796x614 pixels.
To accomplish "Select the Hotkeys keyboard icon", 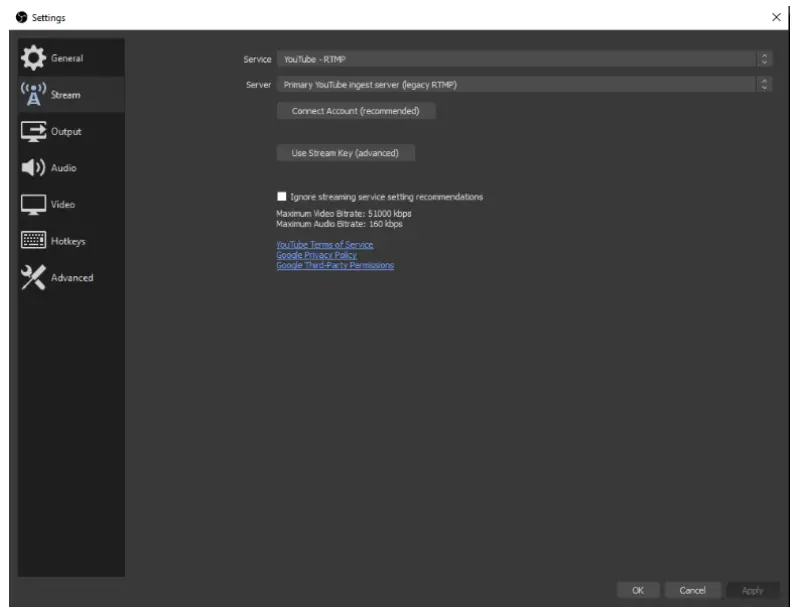I will (34, 240).
